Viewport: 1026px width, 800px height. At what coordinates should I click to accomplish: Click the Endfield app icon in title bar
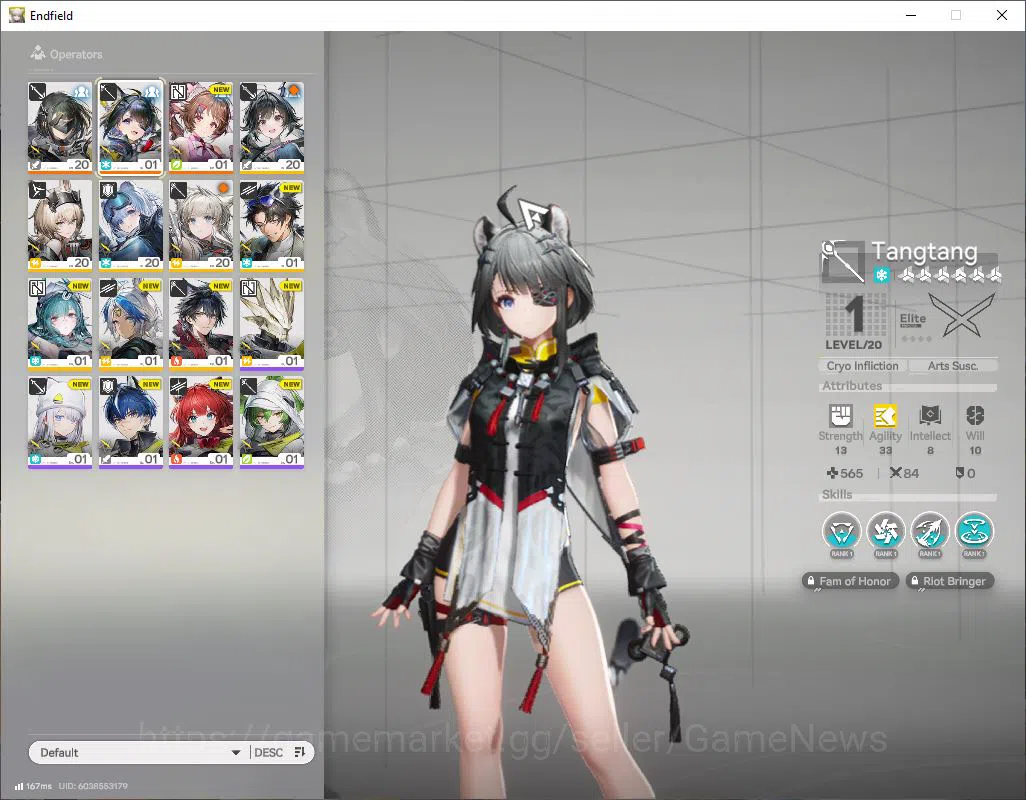pyautogui.click(x=16, y=15)
